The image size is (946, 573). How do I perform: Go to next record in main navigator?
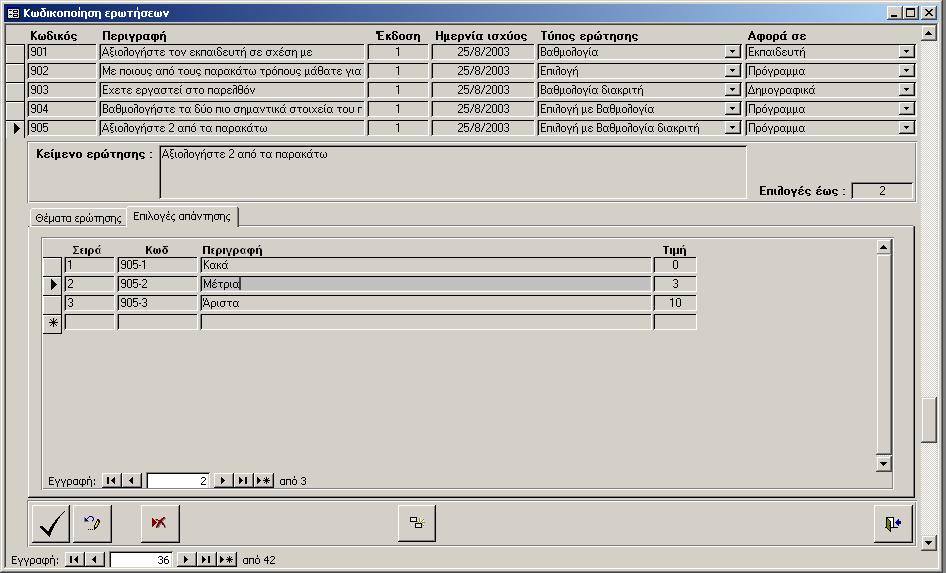[x=184, y=560]
